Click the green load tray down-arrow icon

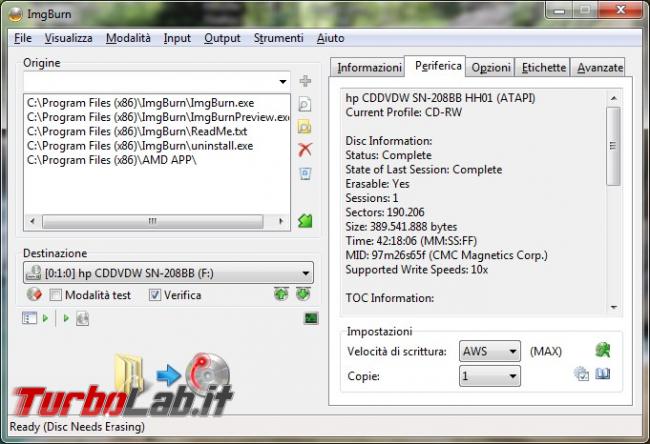tap(303, 294)
